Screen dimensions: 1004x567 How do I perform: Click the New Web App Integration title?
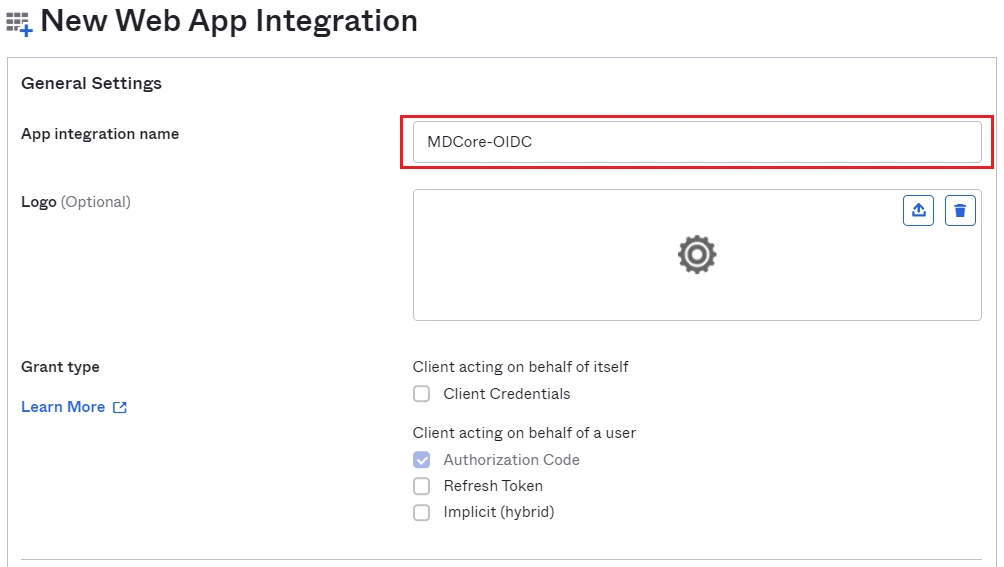229,20
